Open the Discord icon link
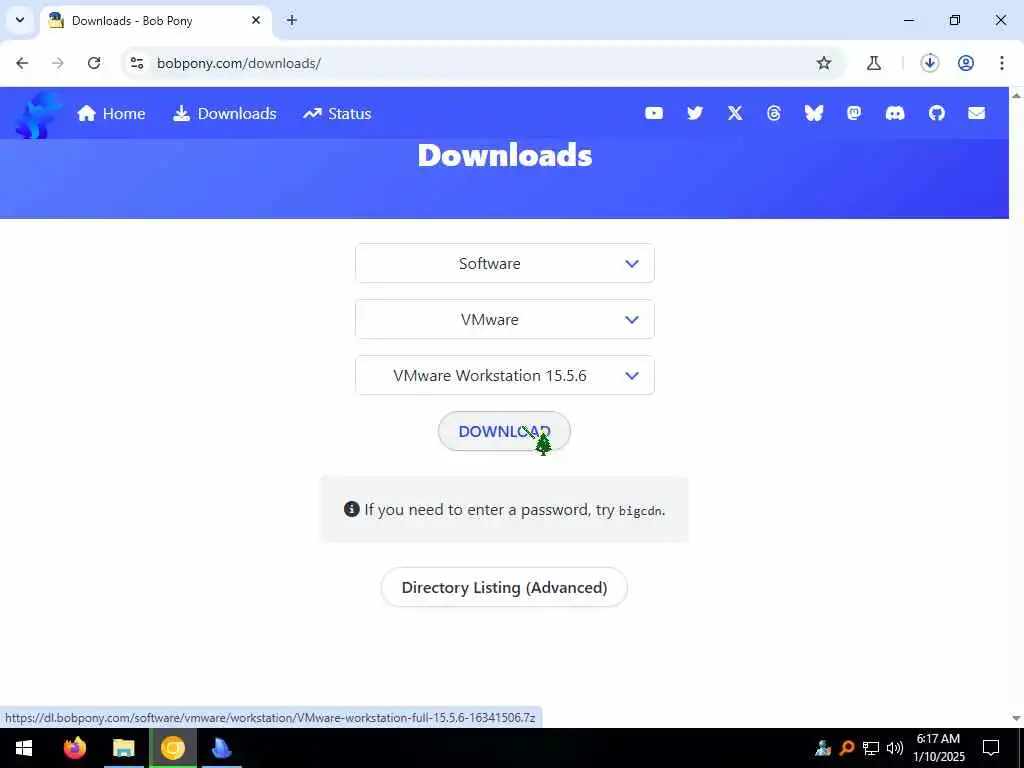 coord(895,114)
